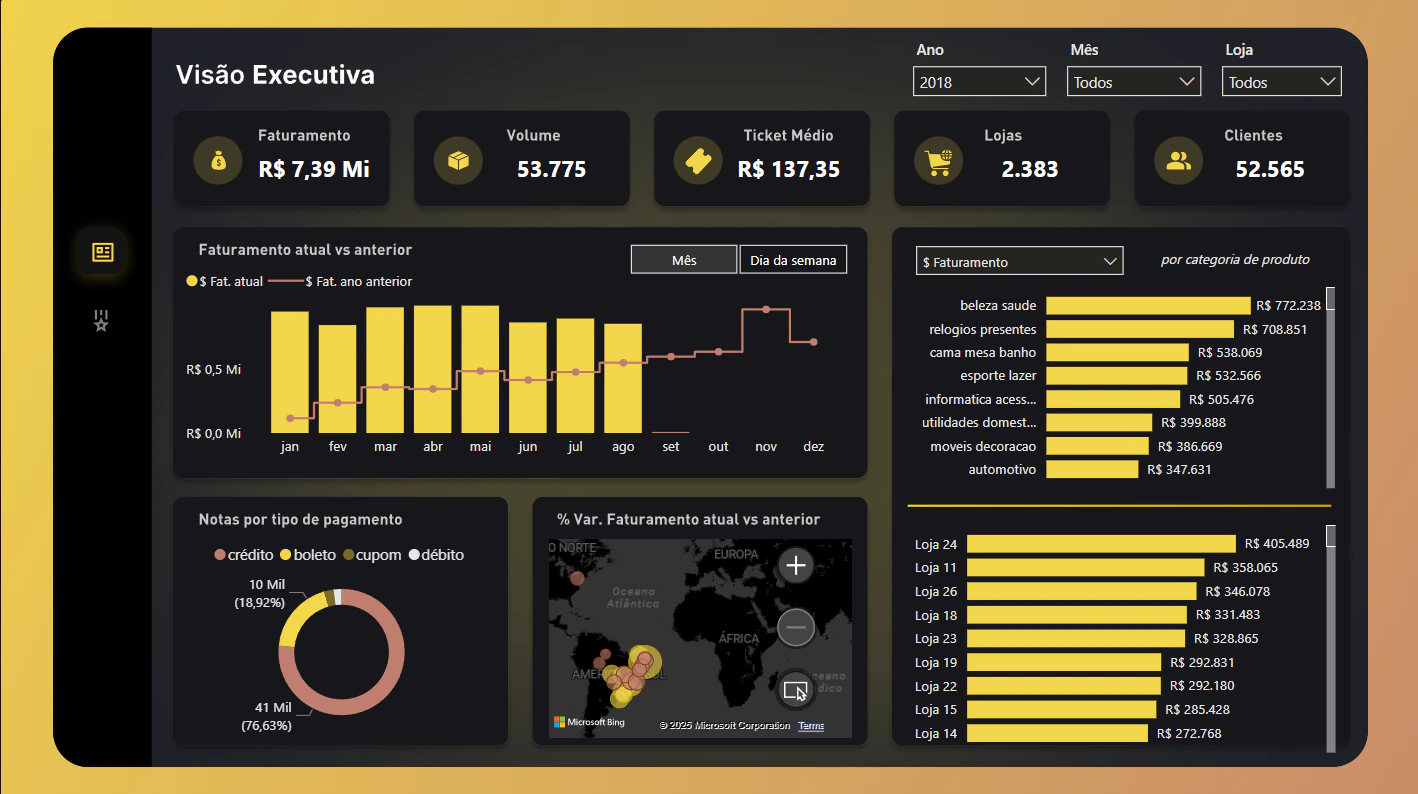Click the box Volume icon
Screen dimensions: 1418x794
point(458,160)
